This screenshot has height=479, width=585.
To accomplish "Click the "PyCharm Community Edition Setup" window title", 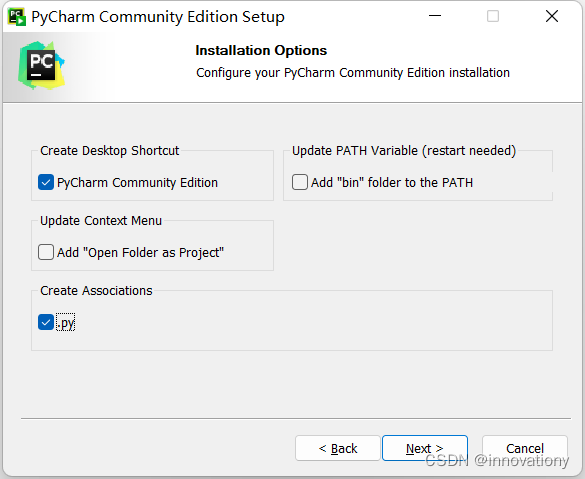I will [x=158, y=17].
